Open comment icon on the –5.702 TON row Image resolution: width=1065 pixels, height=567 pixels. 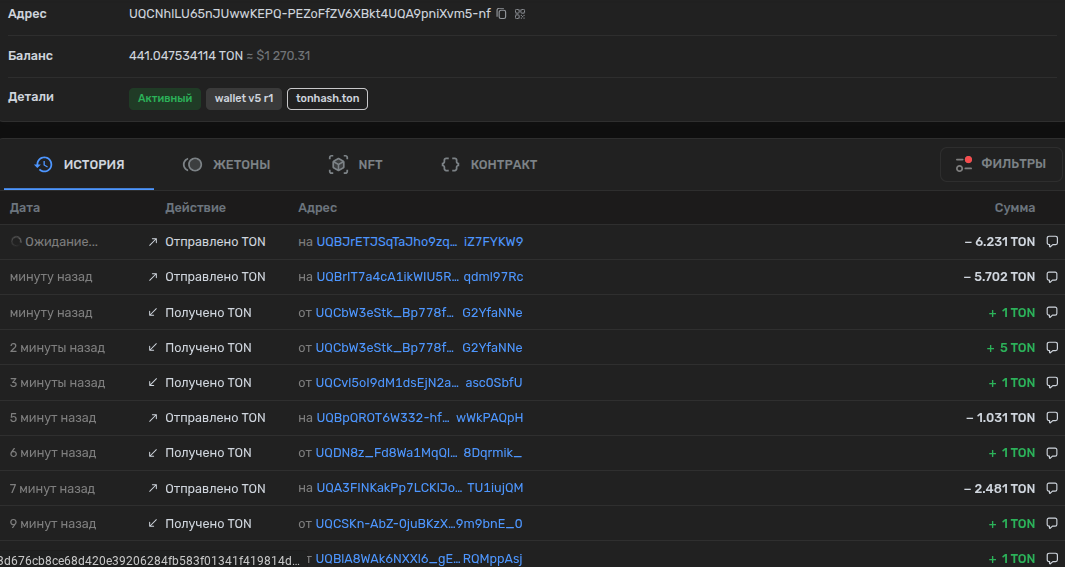(1051, 277)
